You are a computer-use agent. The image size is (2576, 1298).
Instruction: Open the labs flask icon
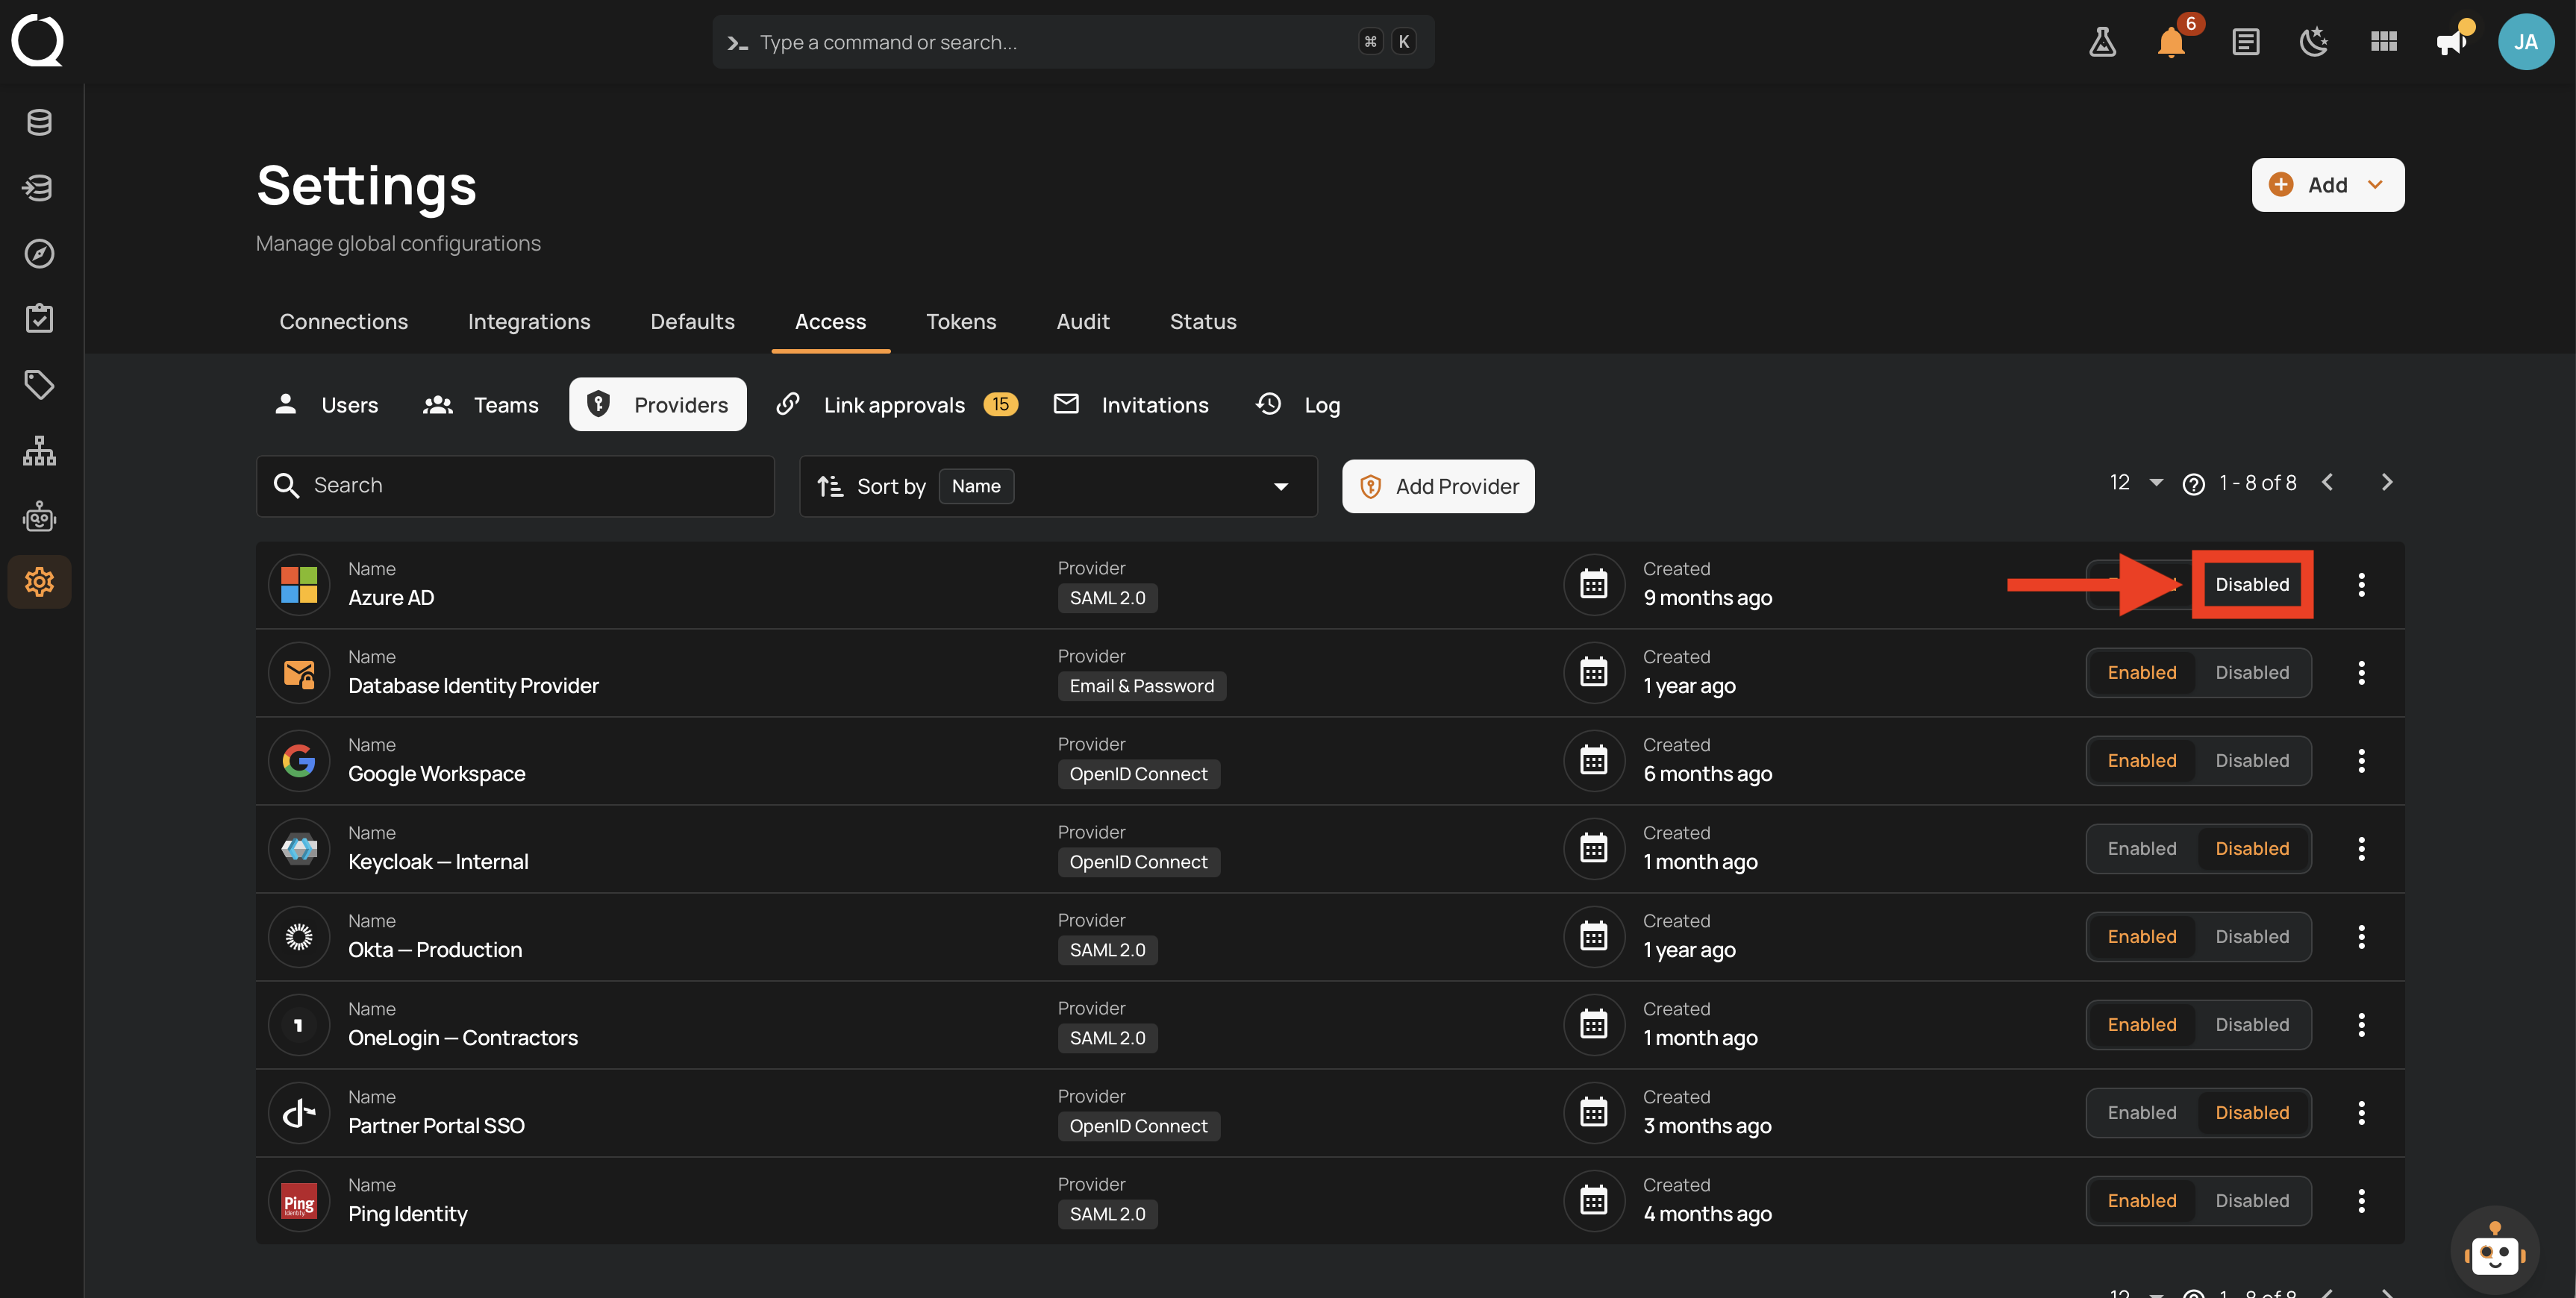(x=2102, y=42)
